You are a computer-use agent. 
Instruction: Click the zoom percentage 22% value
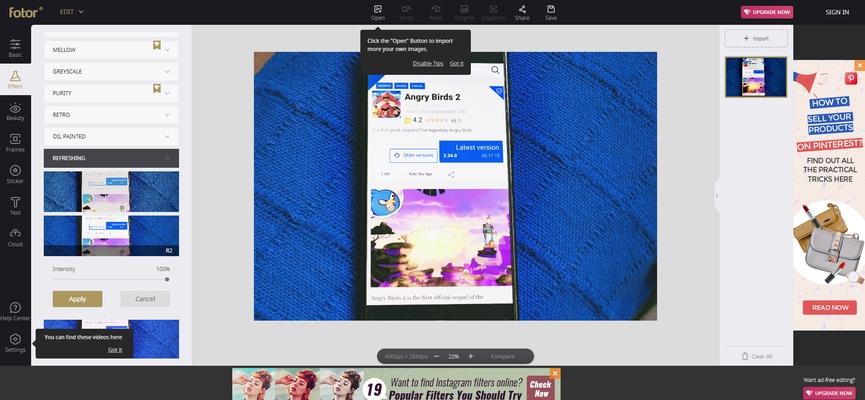tap(453, 356)
